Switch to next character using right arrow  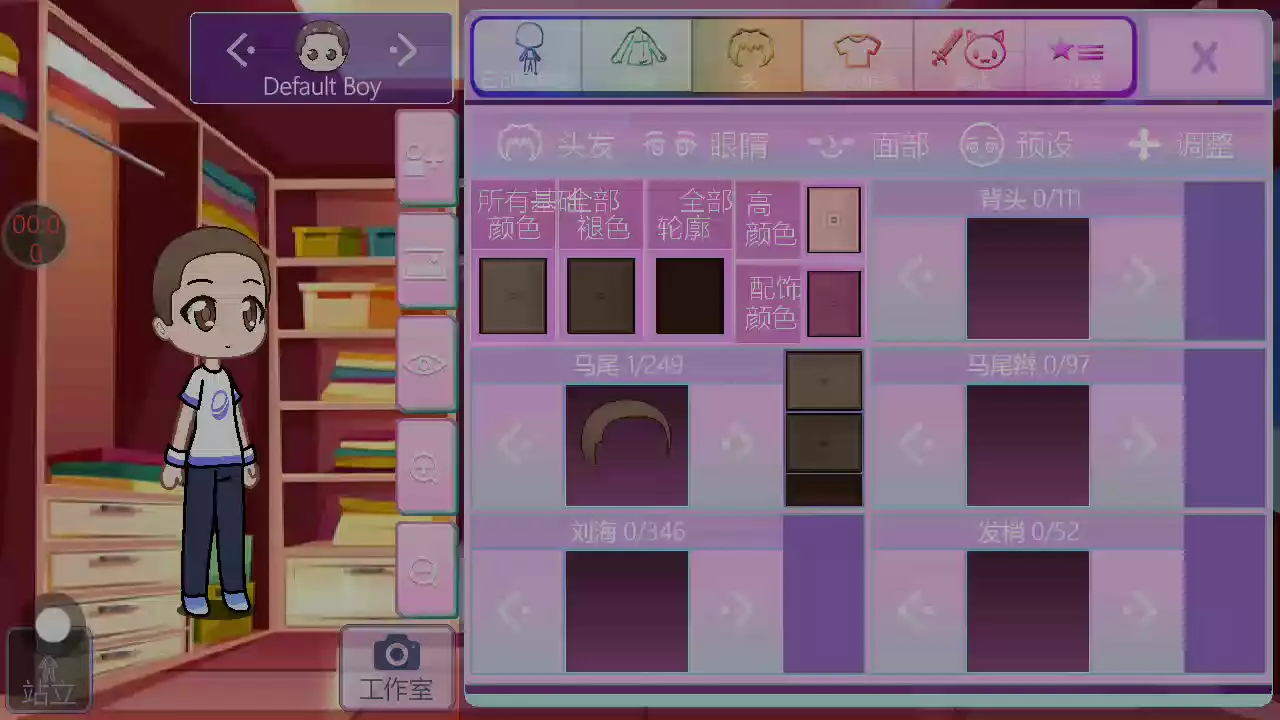pyautogui.click(x=403, y=50)
